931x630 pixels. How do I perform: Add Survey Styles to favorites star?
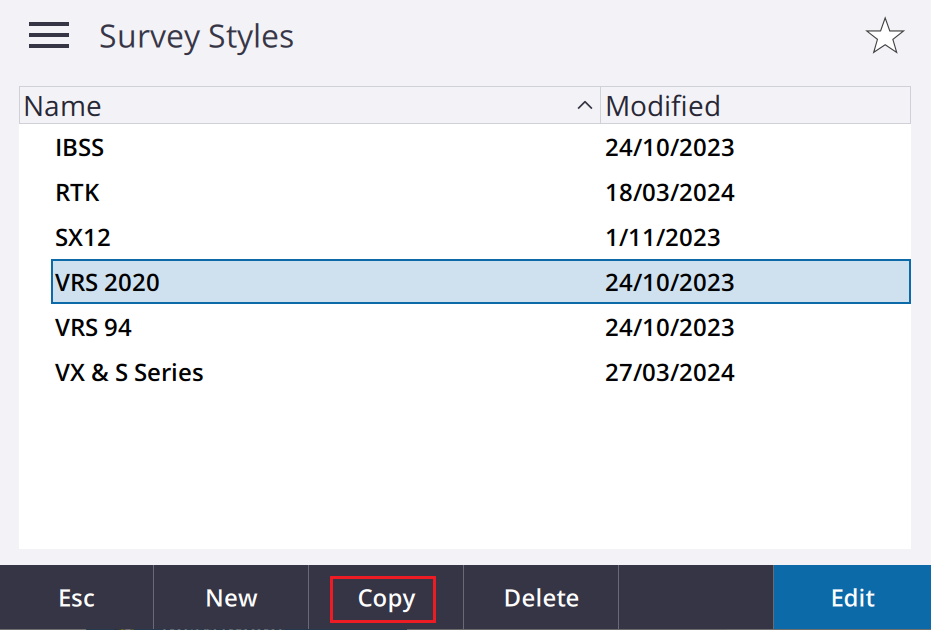[x=885, y=36]
